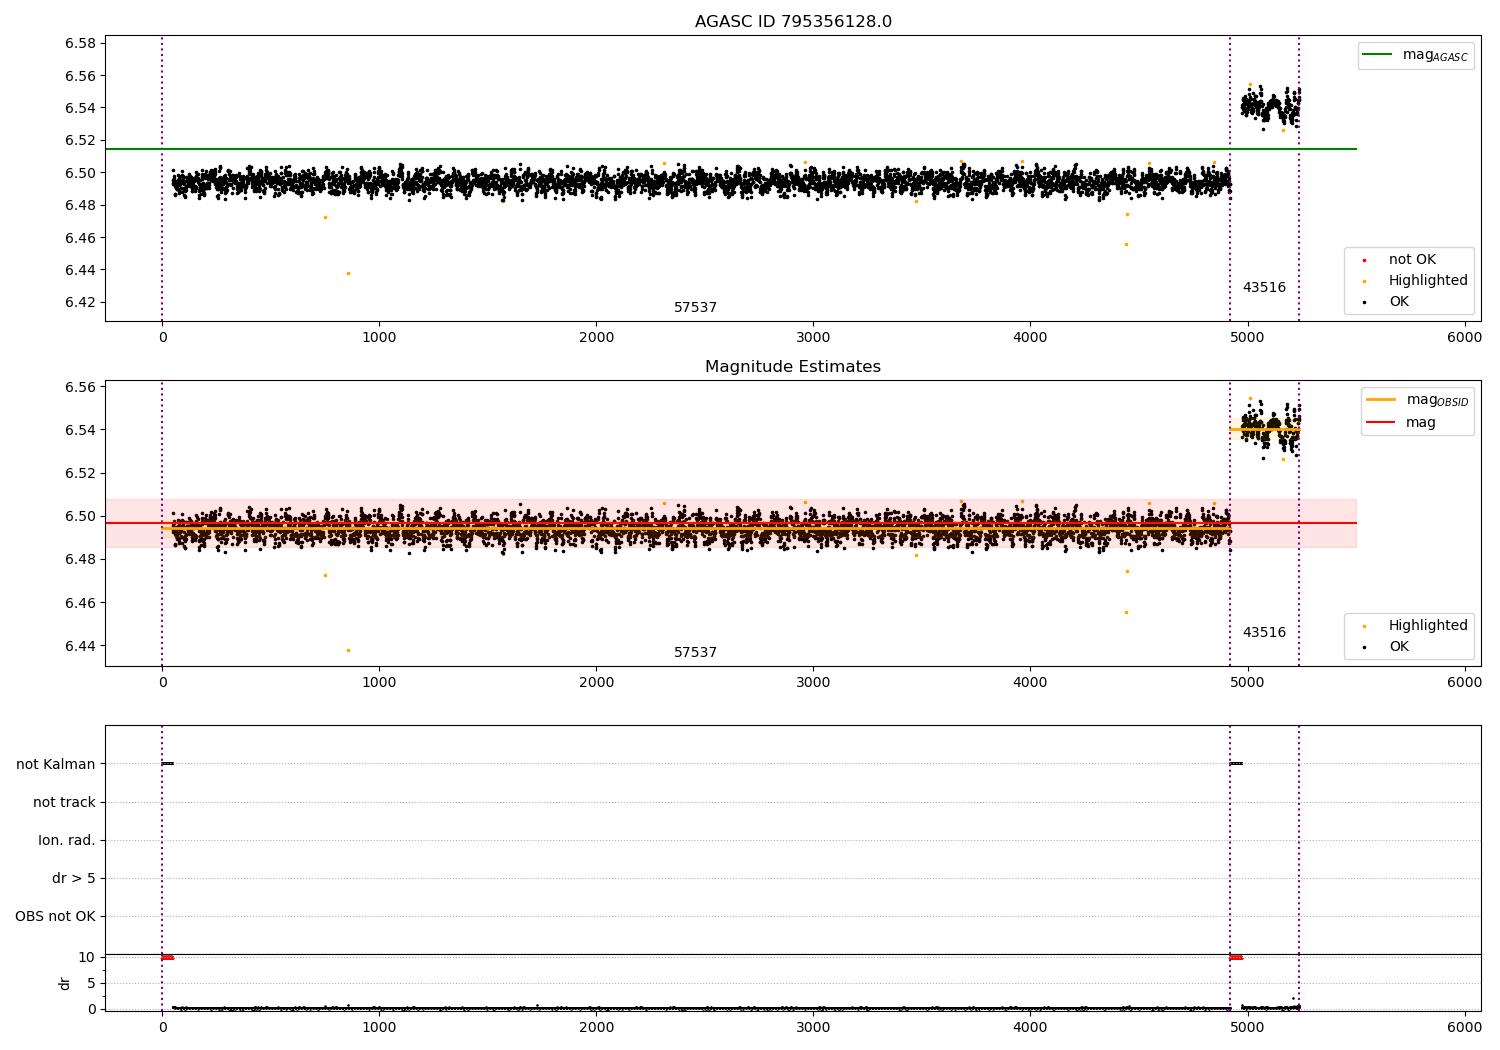Click the 4000 x-tick under bottom panel
Image resolution: width=1500 pixels, height=1050 pixels.
point(1030,1027)
